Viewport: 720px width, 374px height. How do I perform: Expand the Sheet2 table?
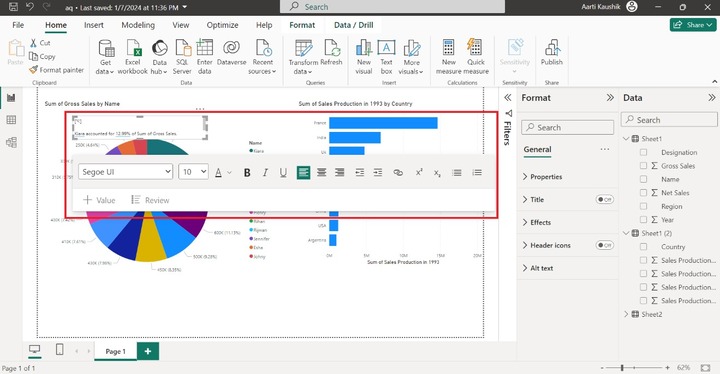pyautogui.click(x=626, y=314)
